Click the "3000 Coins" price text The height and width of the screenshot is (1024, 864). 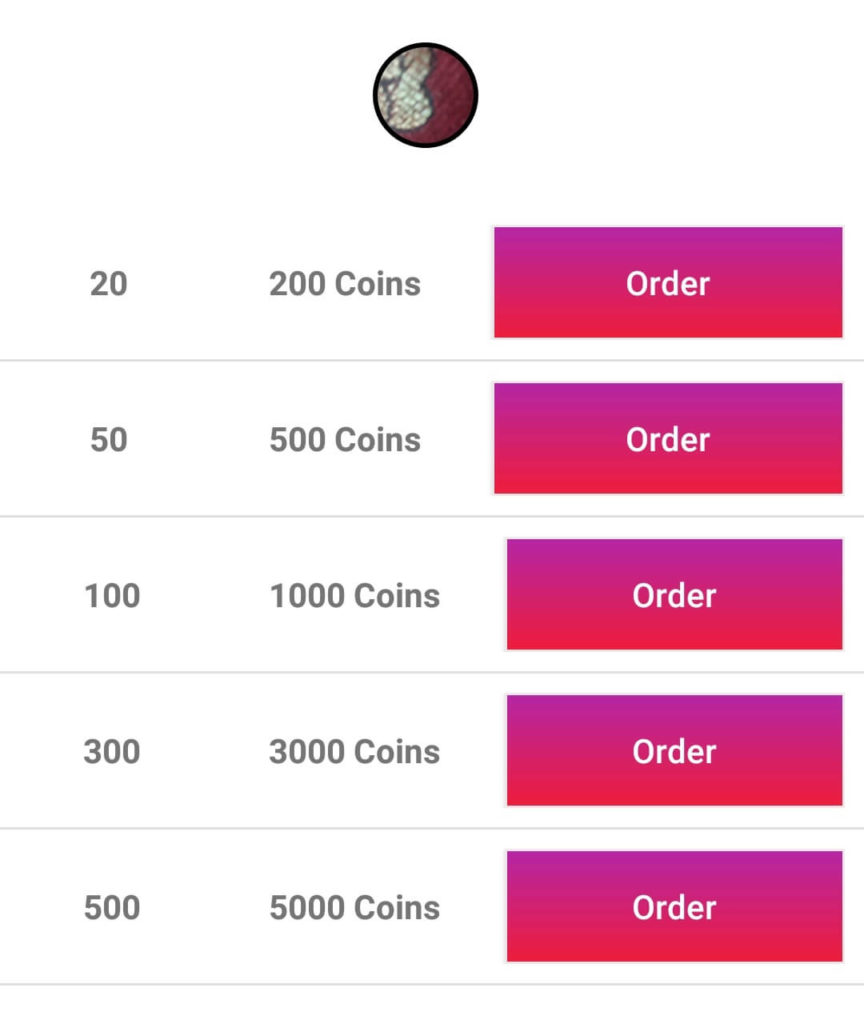tap(355, 752)
